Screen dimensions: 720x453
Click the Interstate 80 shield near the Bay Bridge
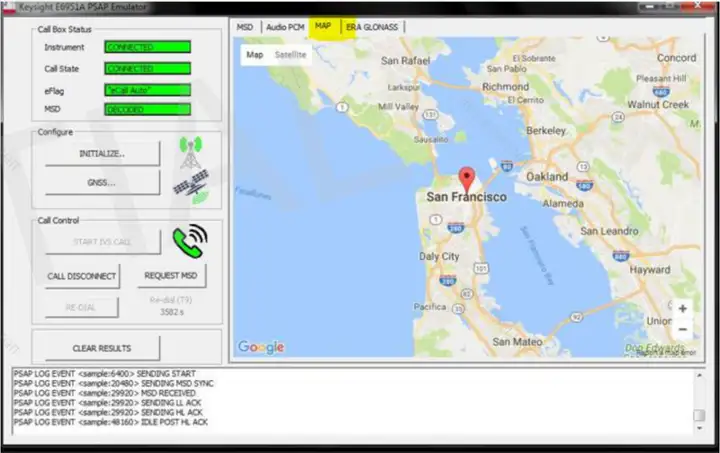pyautogui.click(x=506, y=165)
